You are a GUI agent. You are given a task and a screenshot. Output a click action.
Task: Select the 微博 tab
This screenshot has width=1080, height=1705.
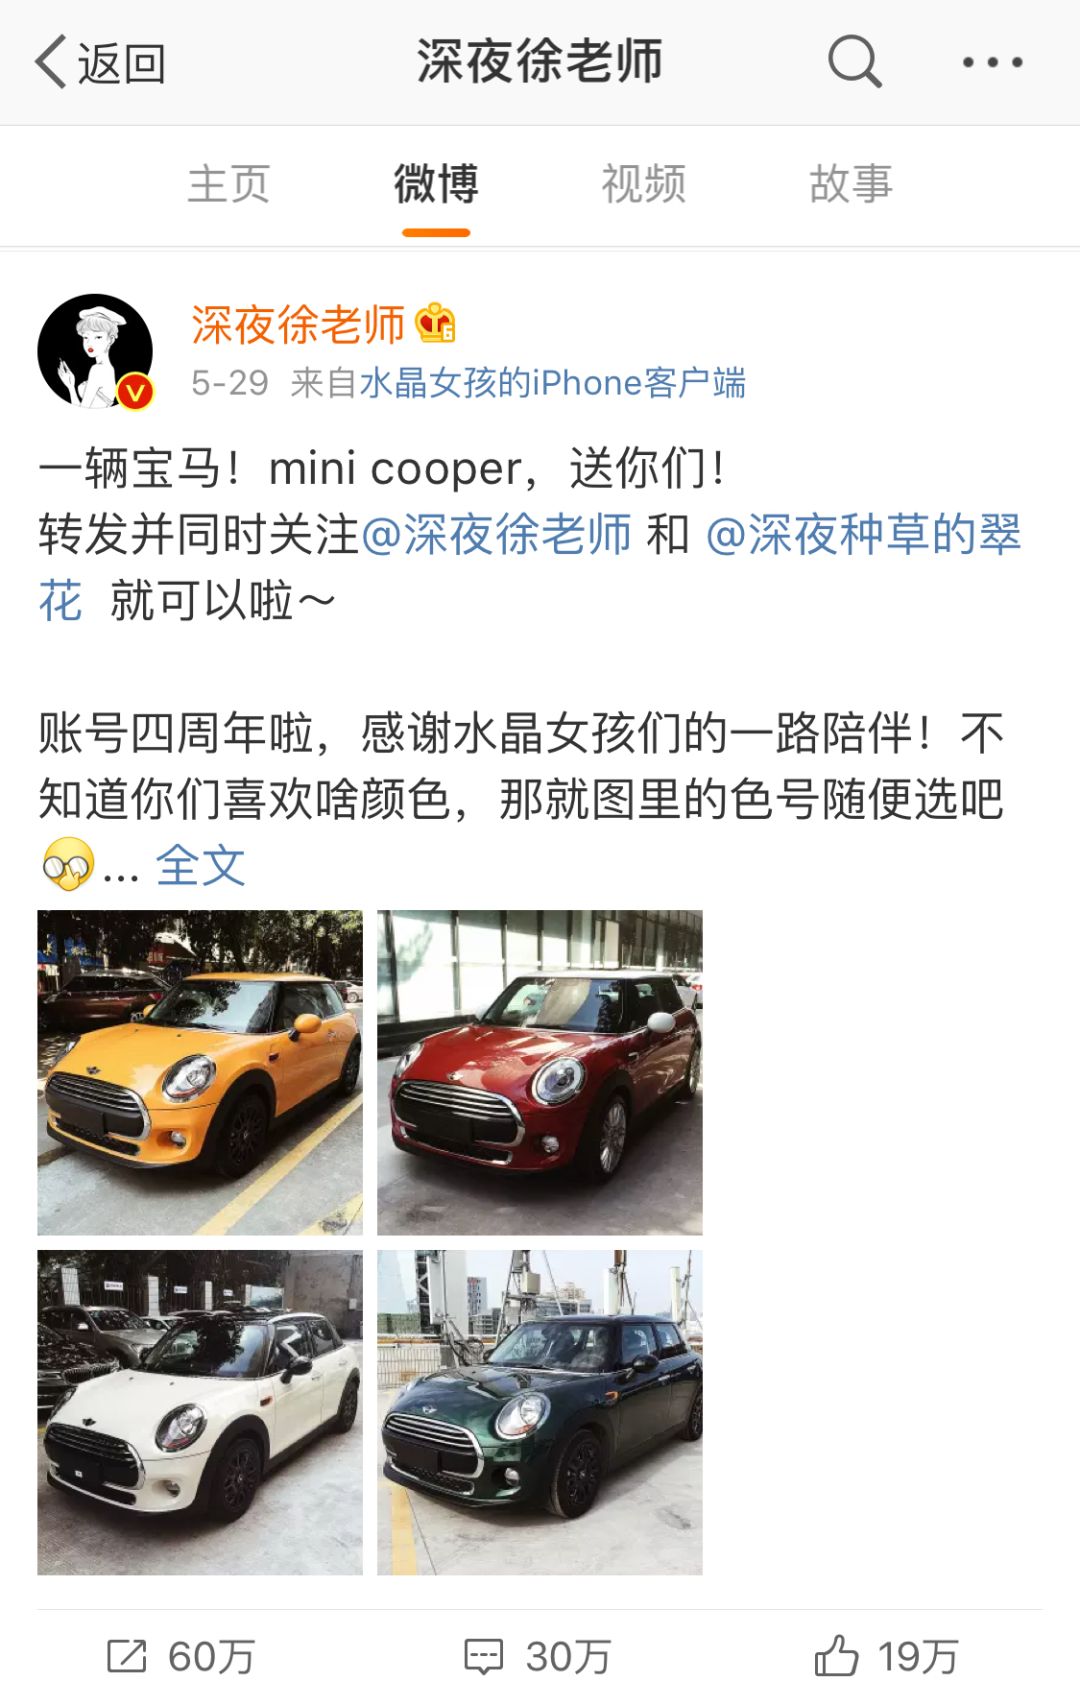[x=436, y=184]
